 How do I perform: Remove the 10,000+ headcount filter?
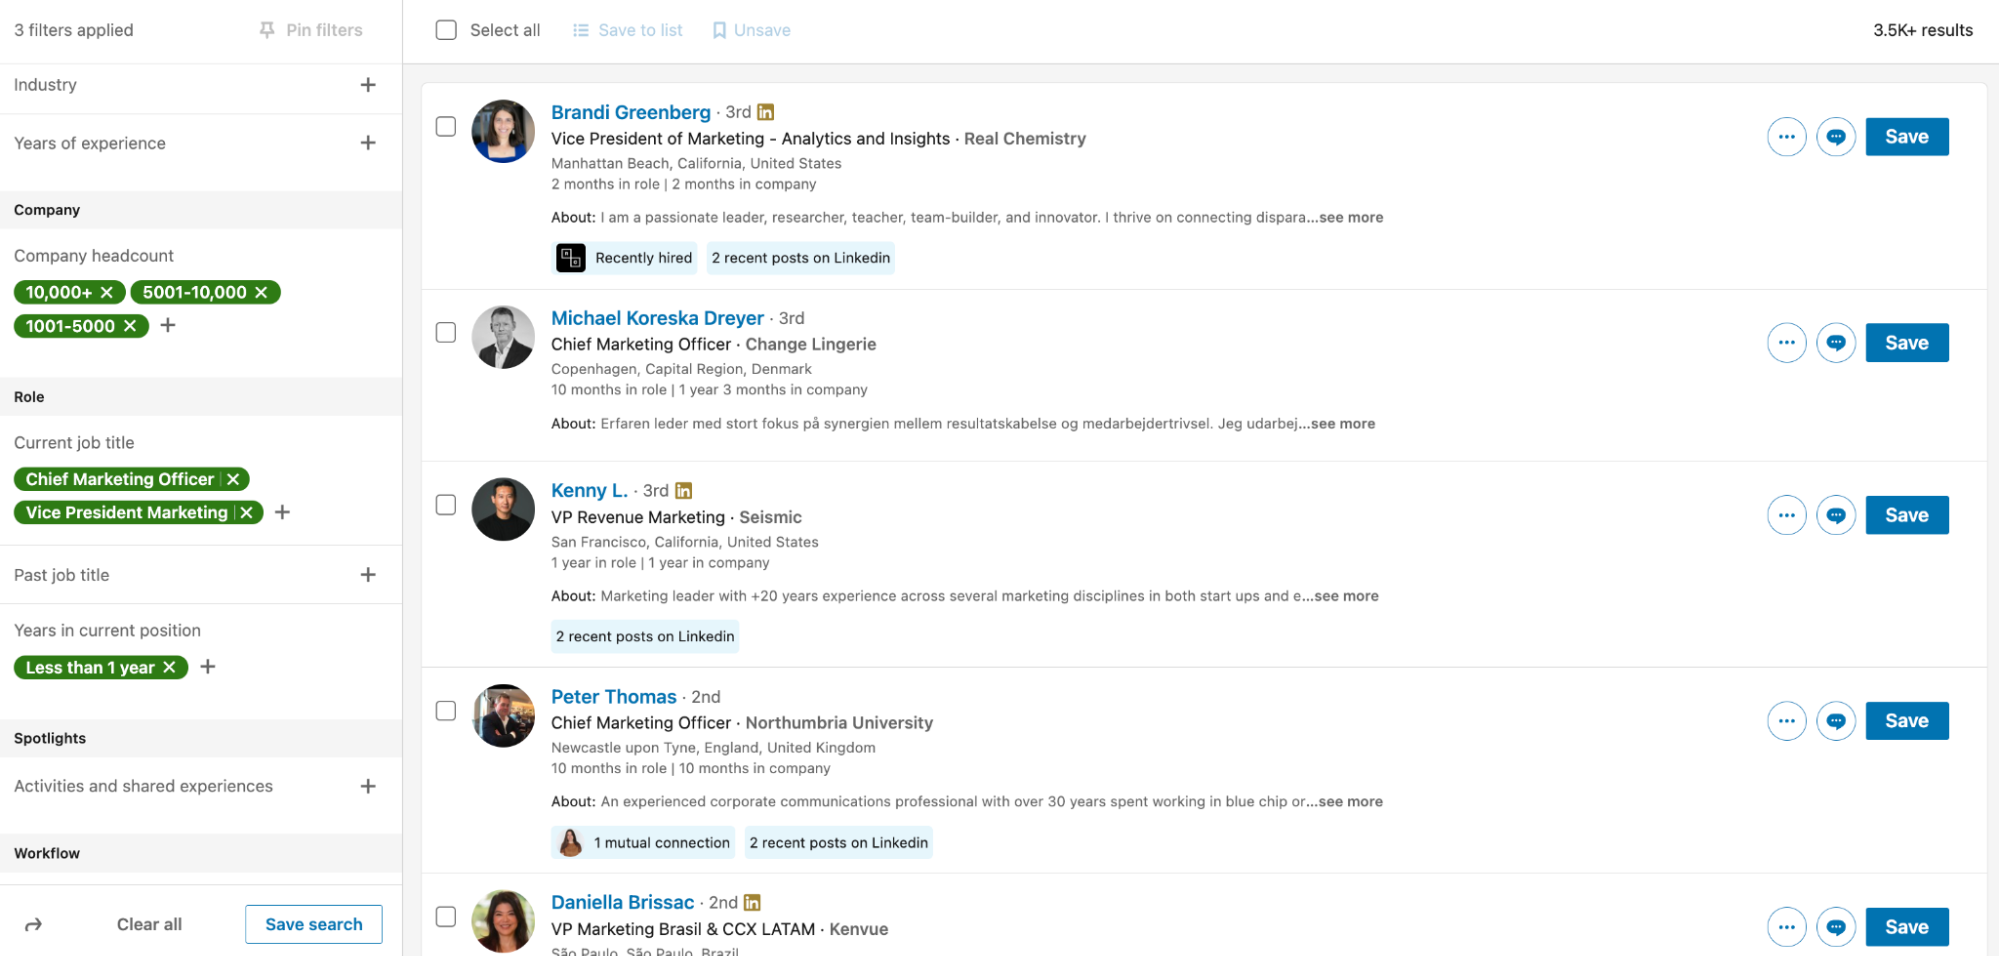[106, 293]
